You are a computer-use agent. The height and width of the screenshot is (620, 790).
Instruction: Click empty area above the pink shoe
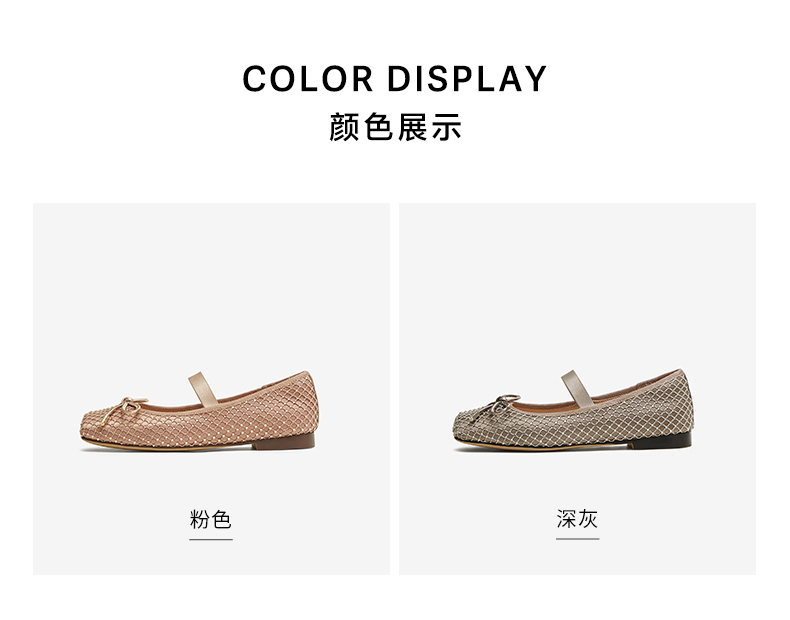point(211,282)
